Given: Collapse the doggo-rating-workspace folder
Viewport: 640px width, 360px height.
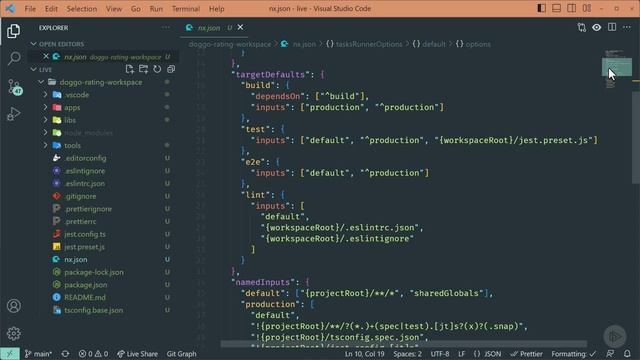Looking at the screenshot, I should tap(41, 82).
